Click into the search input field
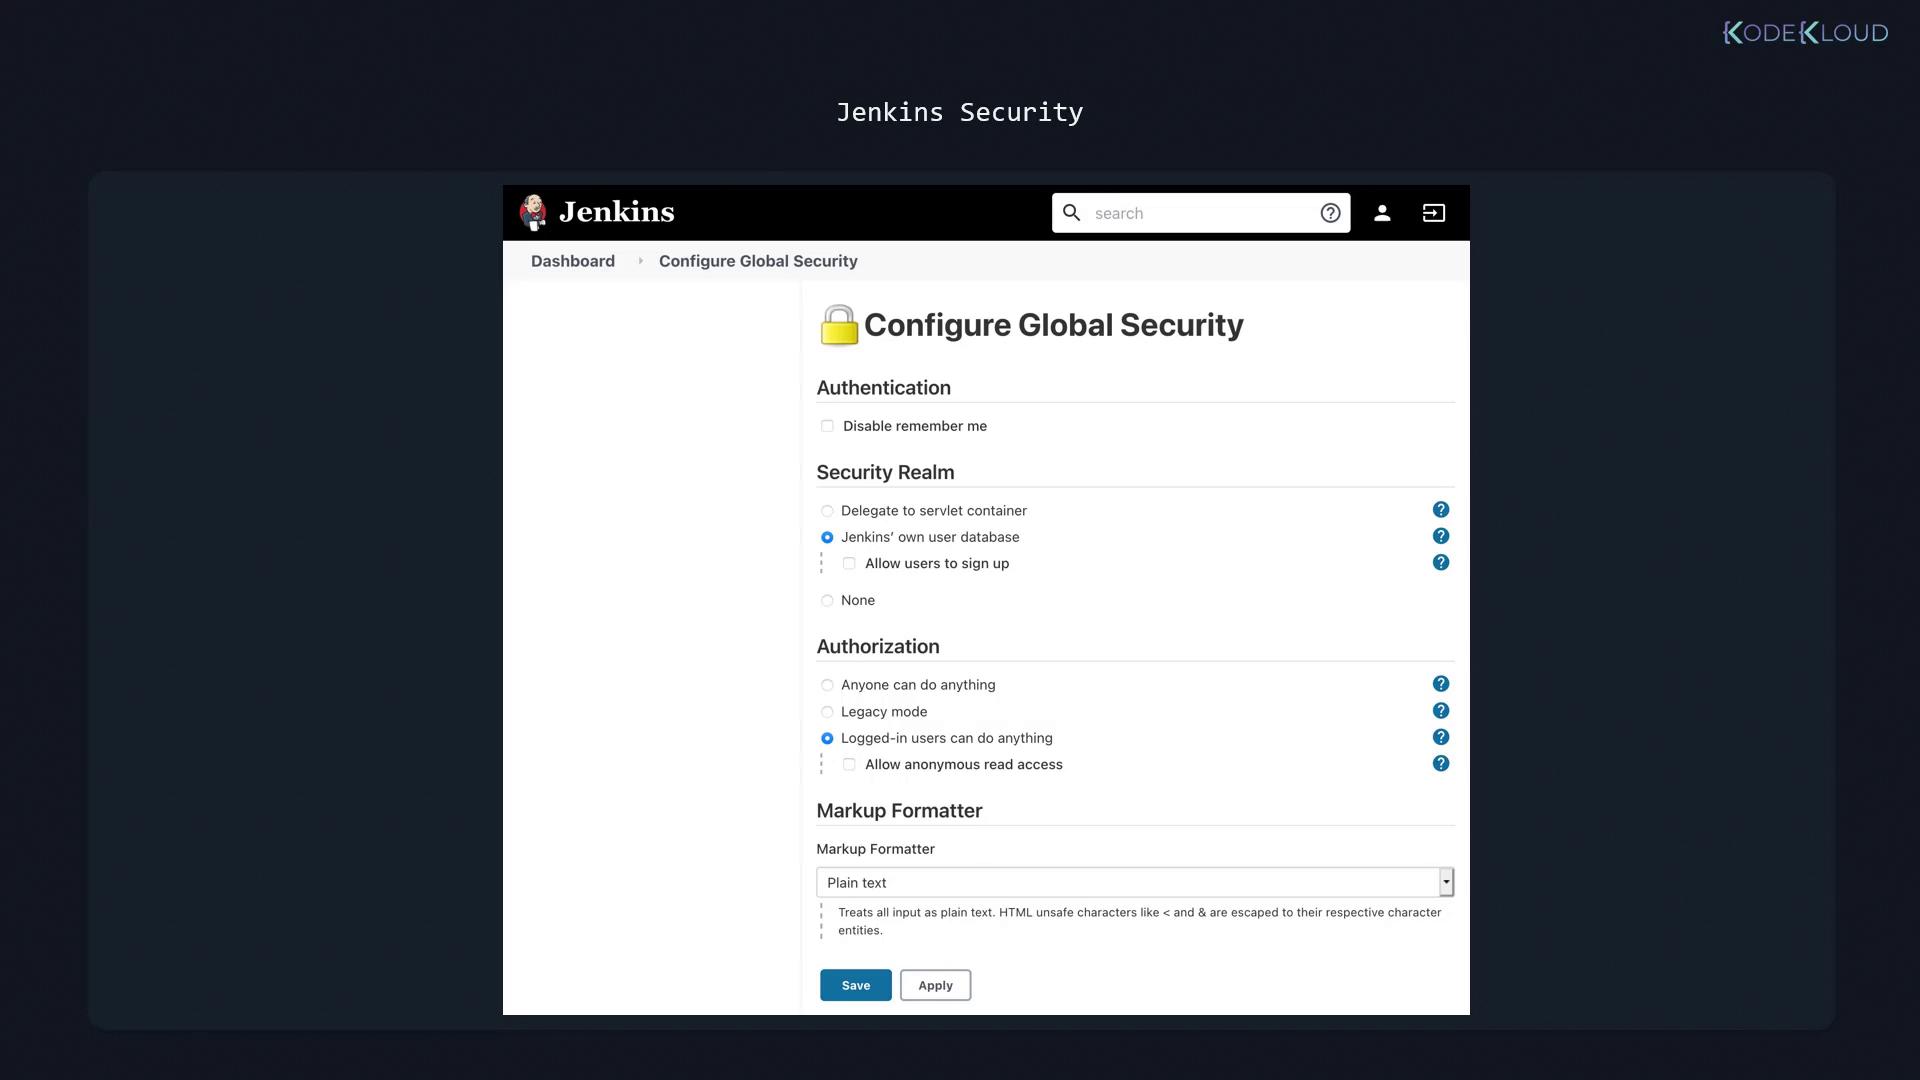 pos(1200,213)
